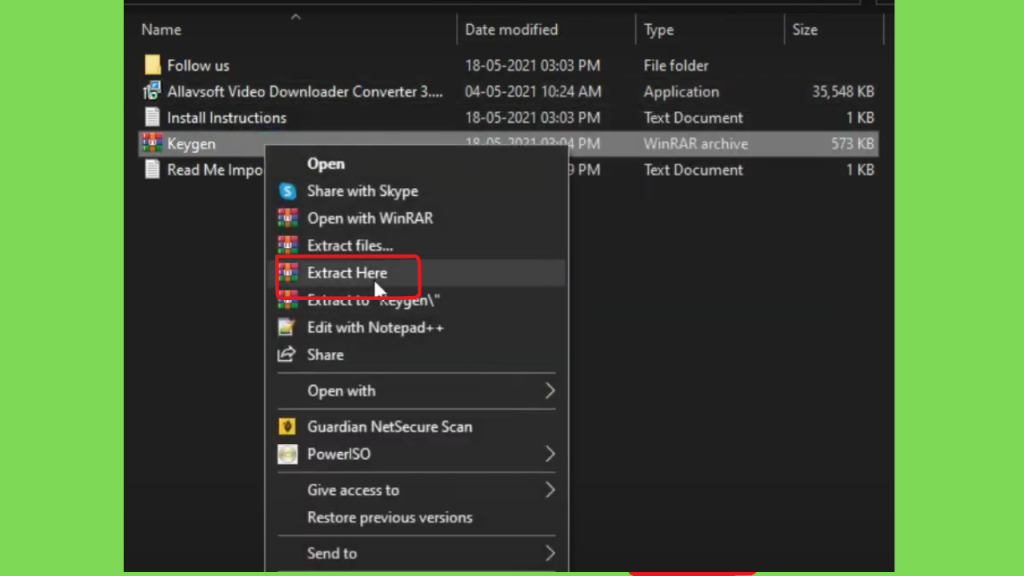Click Install Instructions 1 KB size cell
The height and width of the screenshot is (576, 1024).
tap(859, 118)
